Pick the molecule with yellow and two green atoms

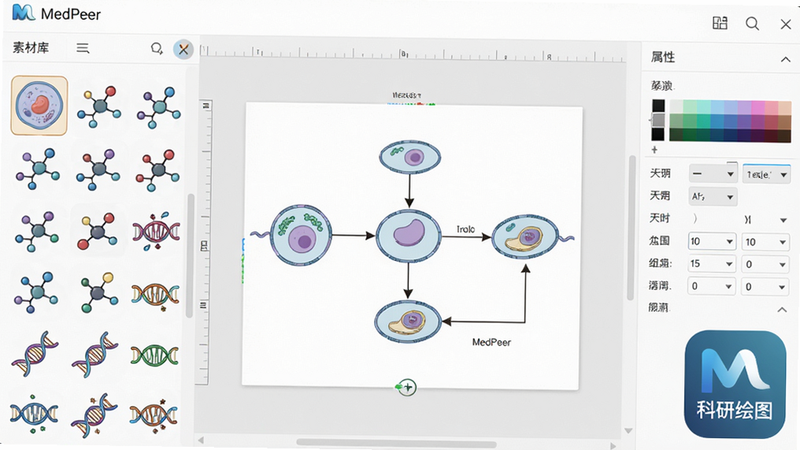pyautogui.click(x=97, y=292)
